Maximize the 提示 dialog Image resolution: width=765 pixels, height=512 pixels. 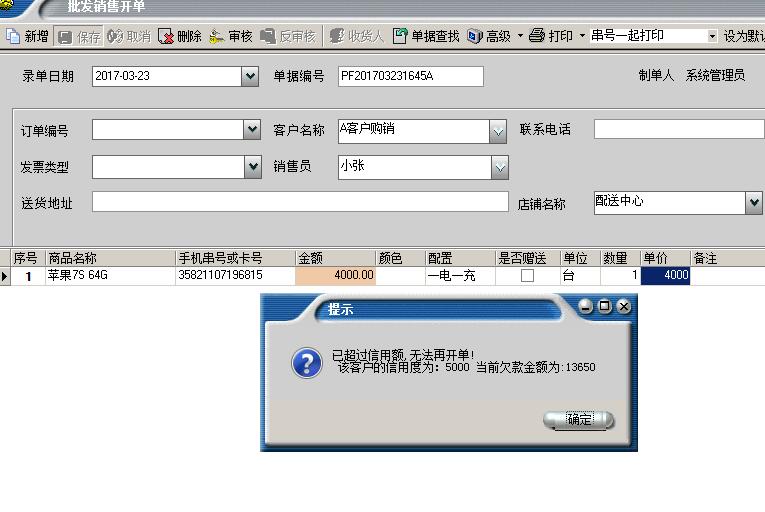coord(604,307)
